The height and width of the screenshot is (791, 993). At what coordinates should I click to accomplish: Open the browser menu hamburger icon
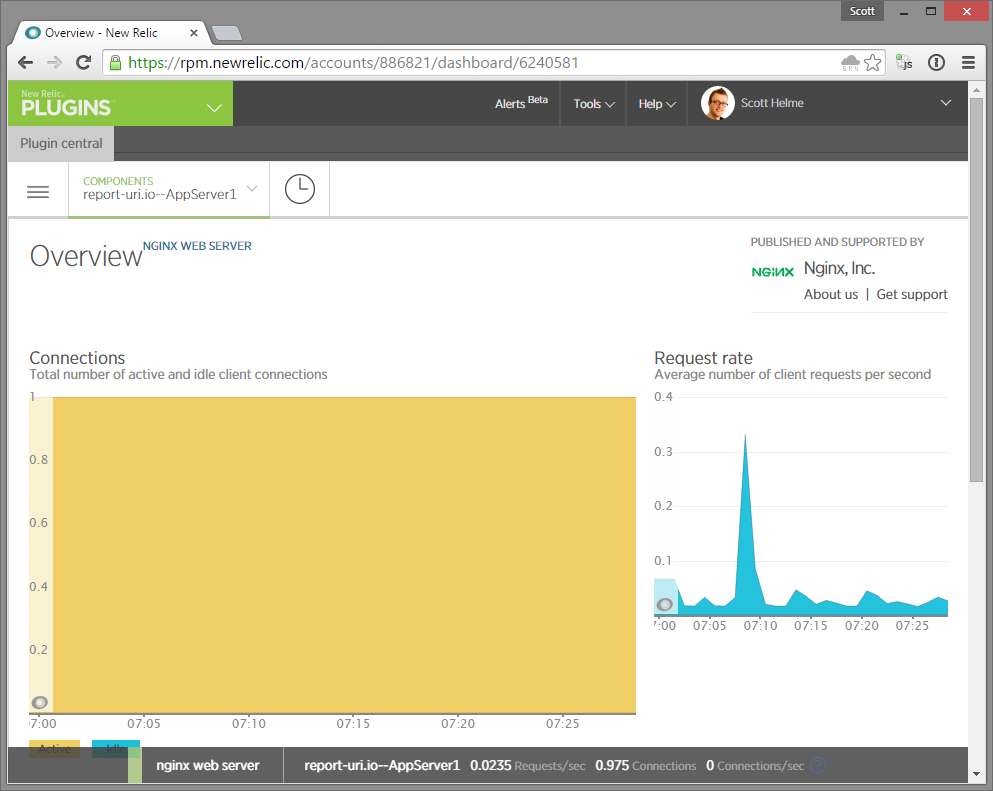click(x=968, y=62)
